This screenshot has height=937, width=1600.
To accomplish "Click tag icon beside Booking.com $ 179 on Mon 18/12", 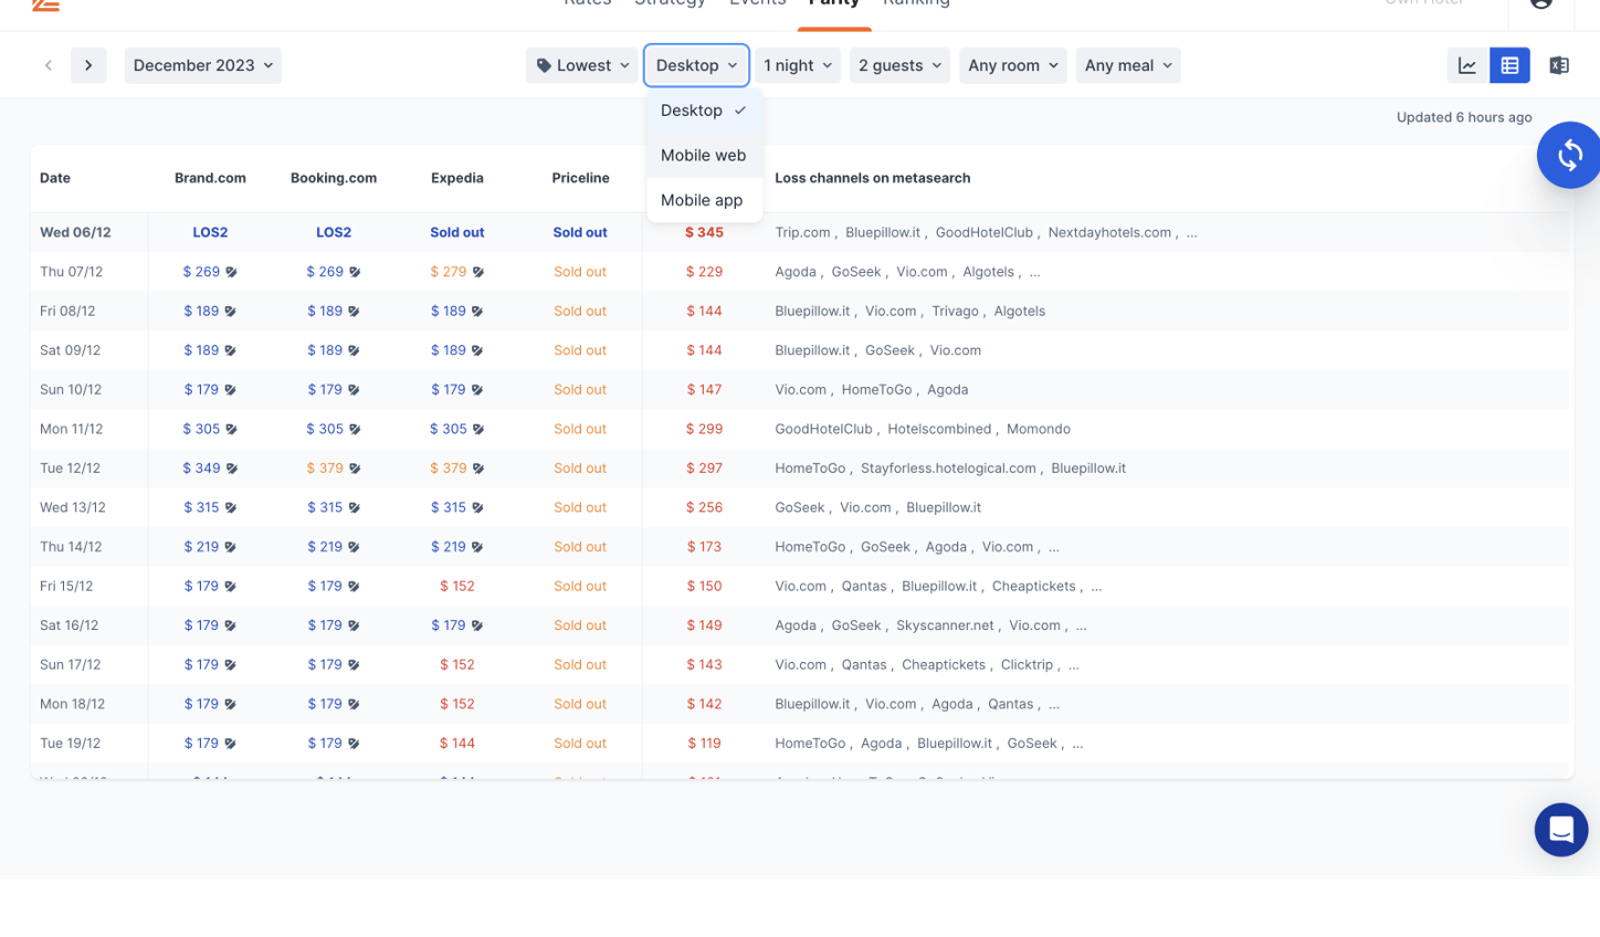I will coord(354,704).
